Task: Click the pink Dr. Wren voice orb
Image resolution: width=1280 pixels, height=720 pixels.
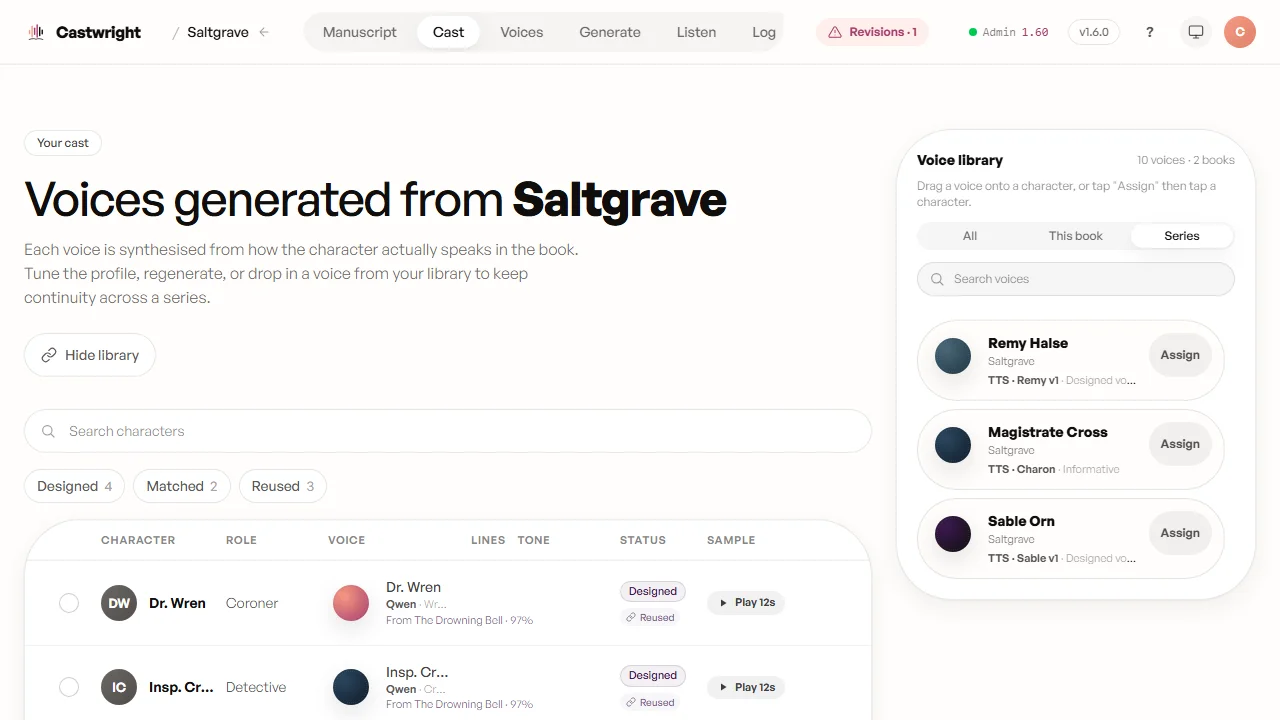Action: point(351,603)
